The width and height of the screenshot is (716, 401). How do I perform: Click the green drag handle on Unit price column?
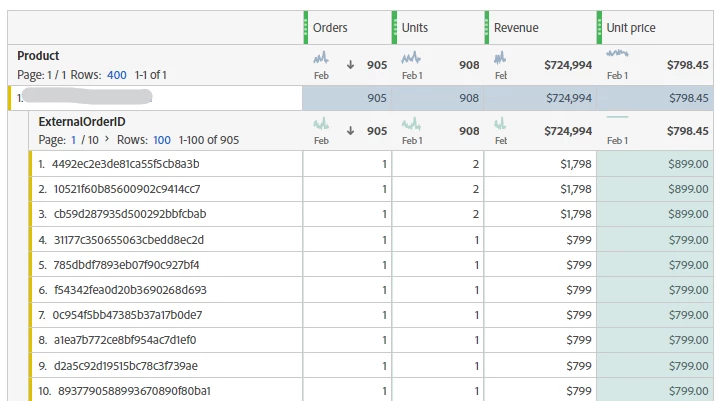(599, 28)
